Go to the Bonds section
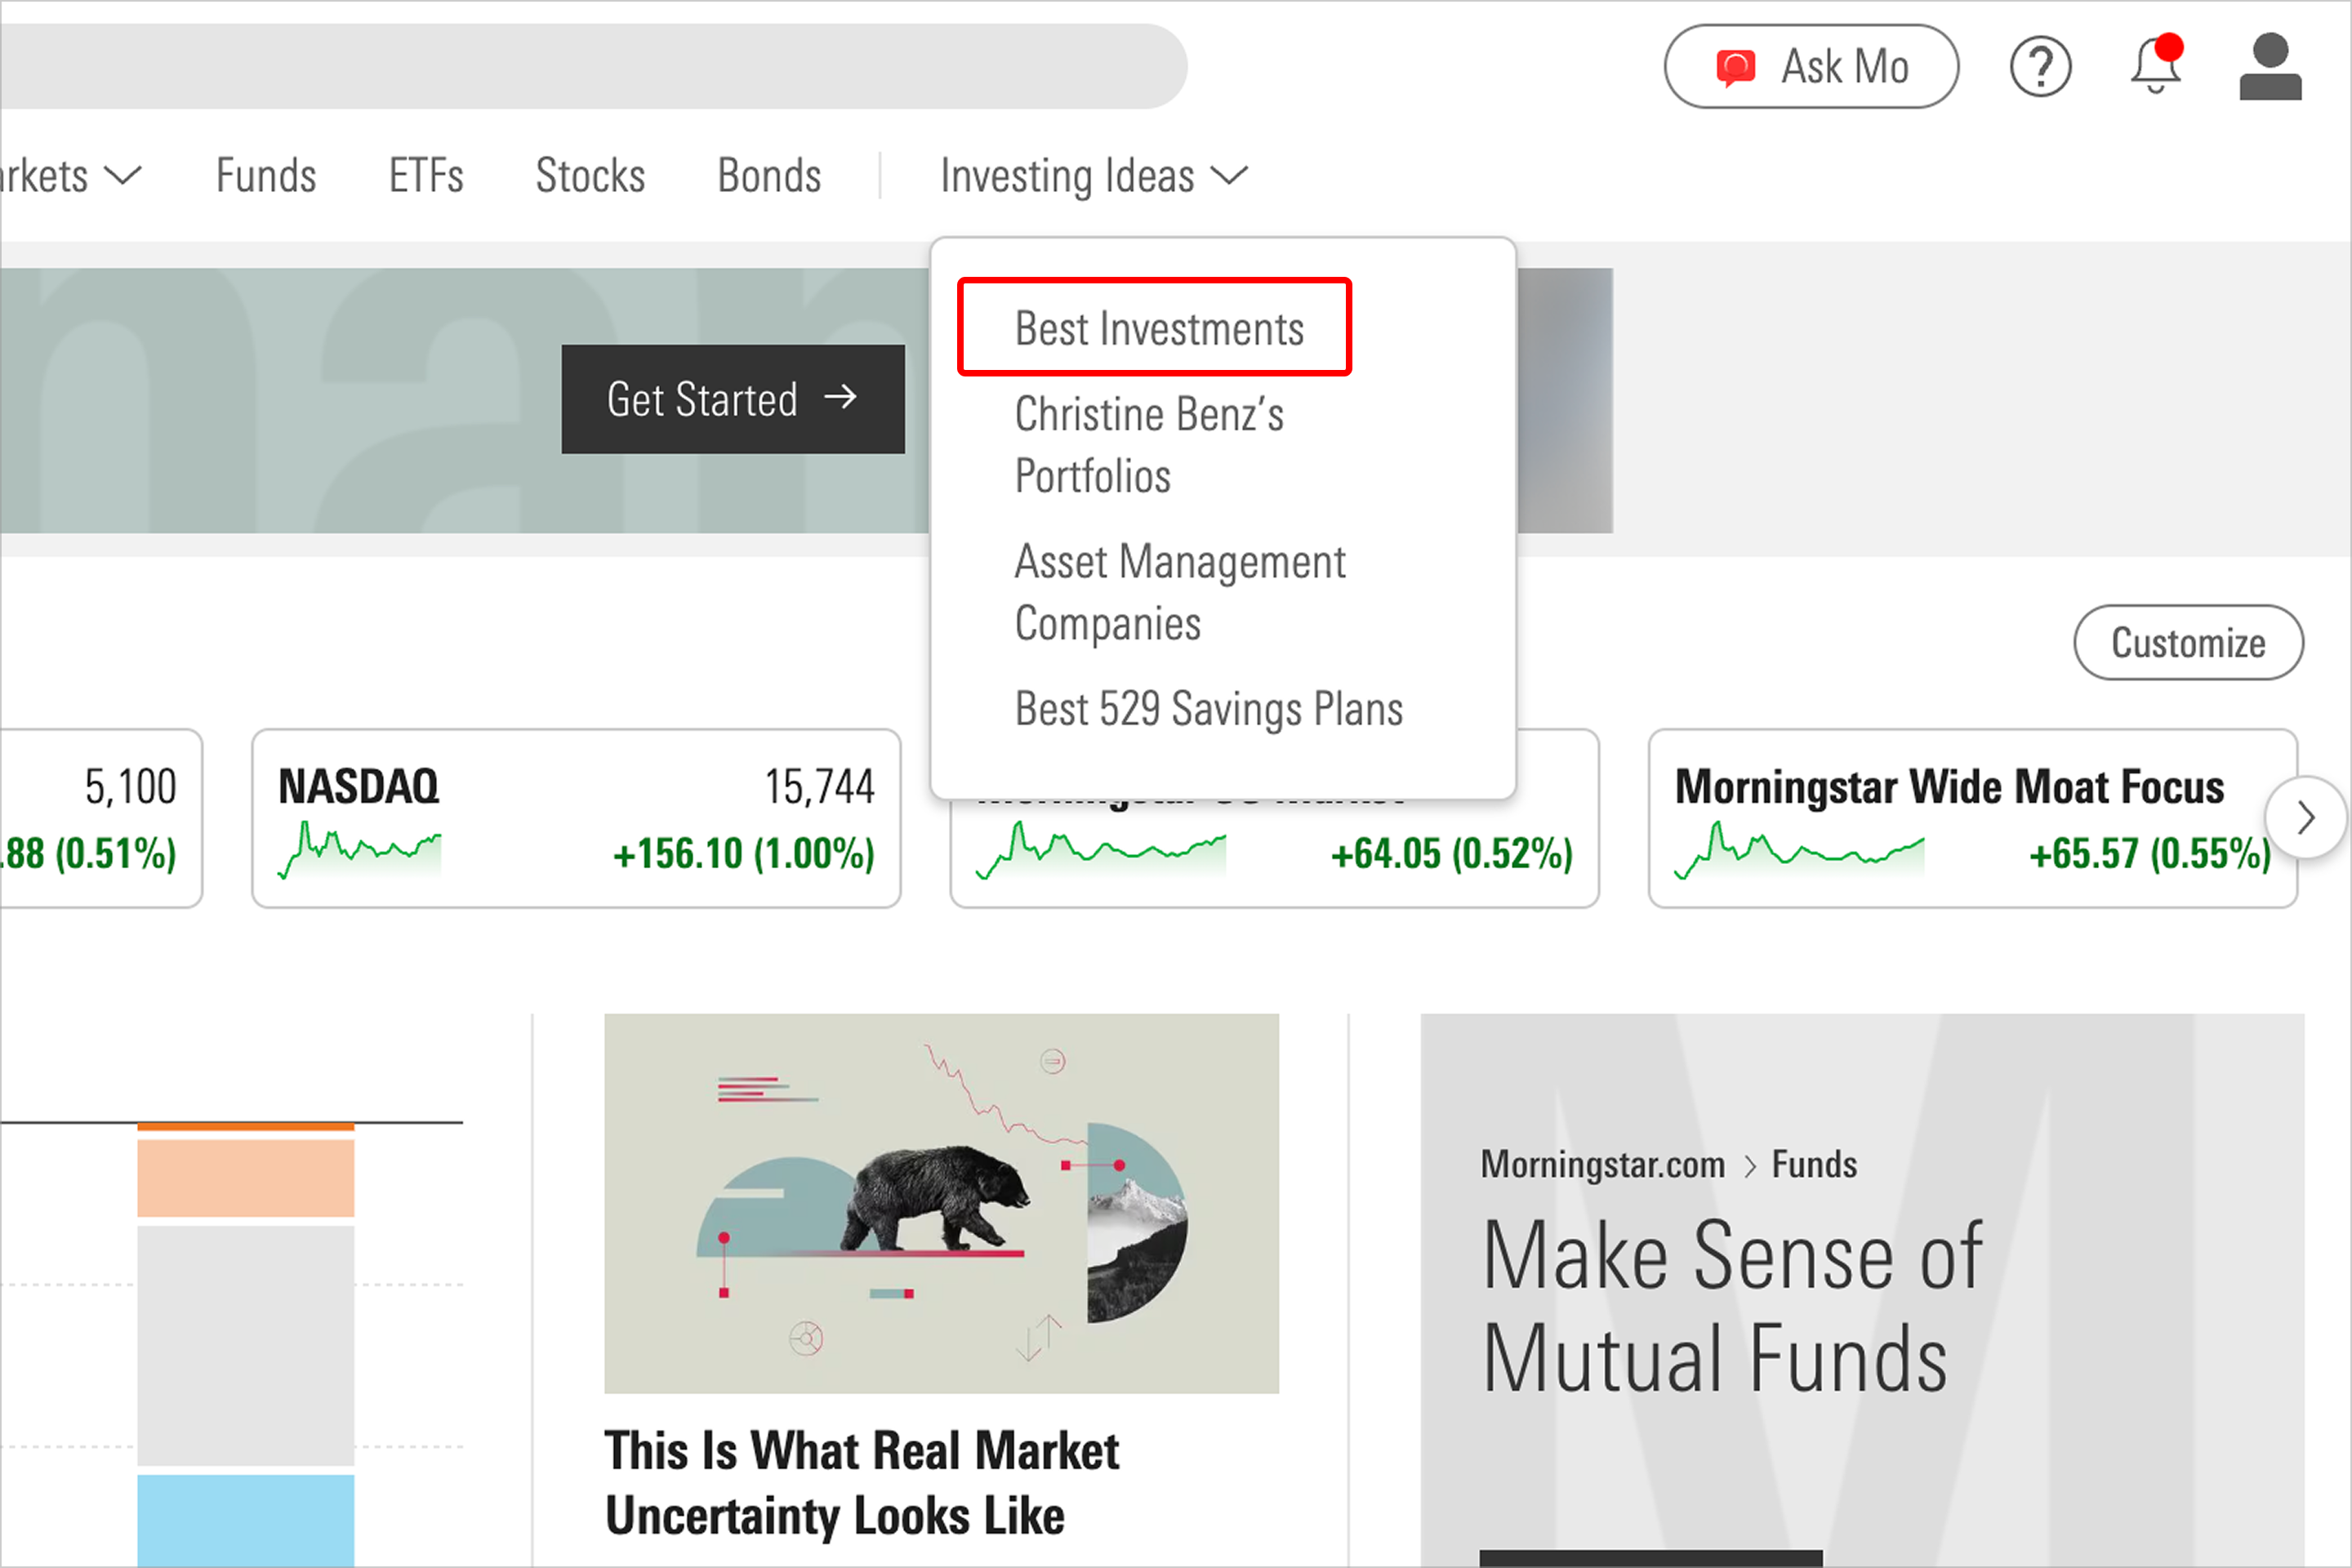The width and height of the screenshot is (2352, 1568). pyautogui.click(x=769, y=176)
